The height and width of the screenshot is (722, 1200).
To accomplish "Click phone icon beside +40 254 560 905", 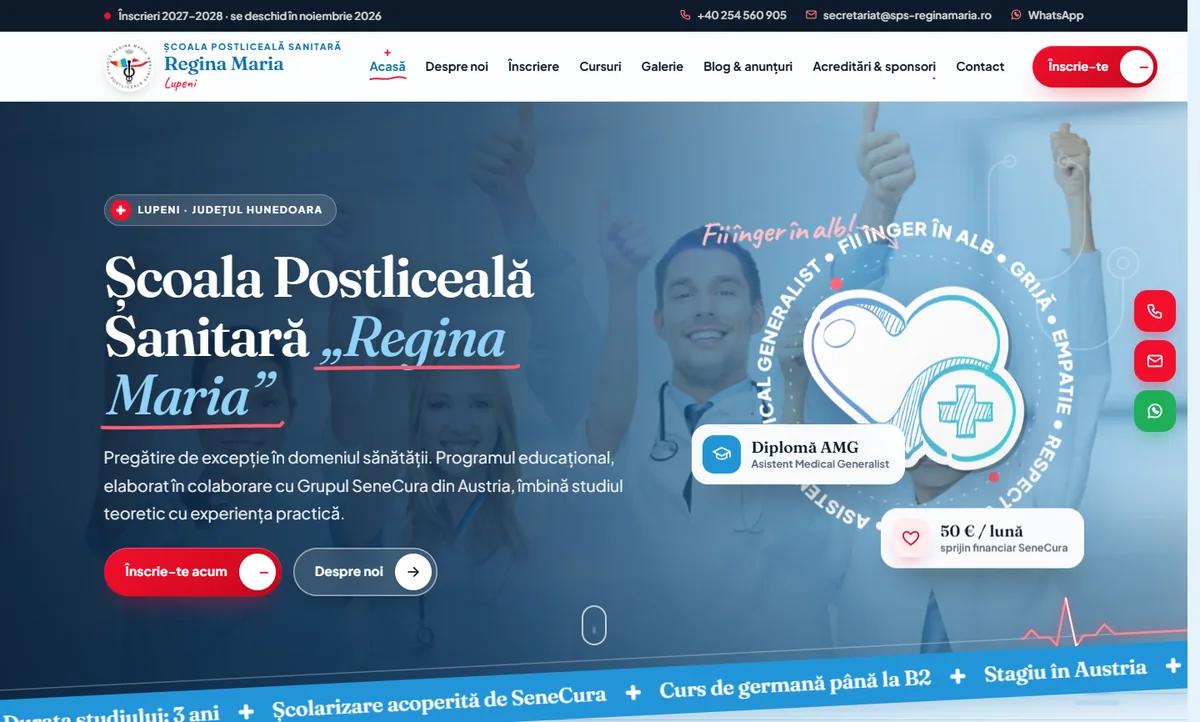I will (685, 16).
